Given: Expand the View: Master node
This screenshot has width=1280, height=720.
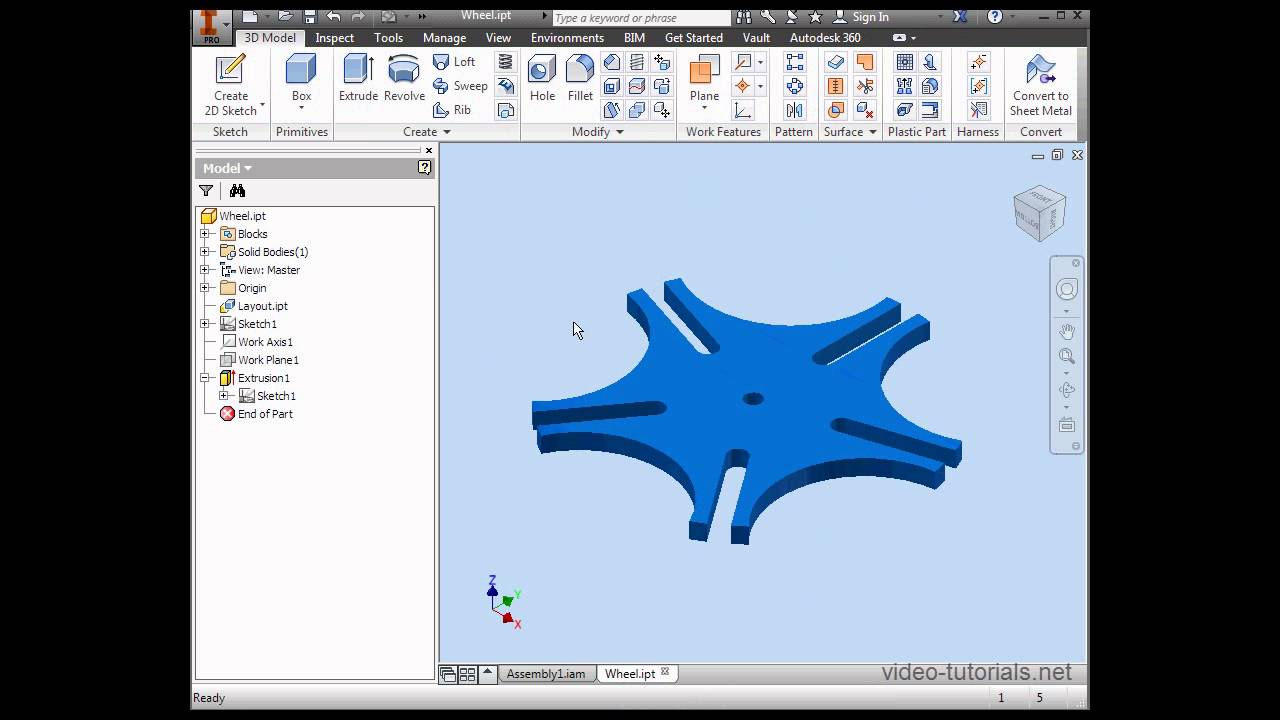Looking at the screenshot, I should [x=205, y=270].
